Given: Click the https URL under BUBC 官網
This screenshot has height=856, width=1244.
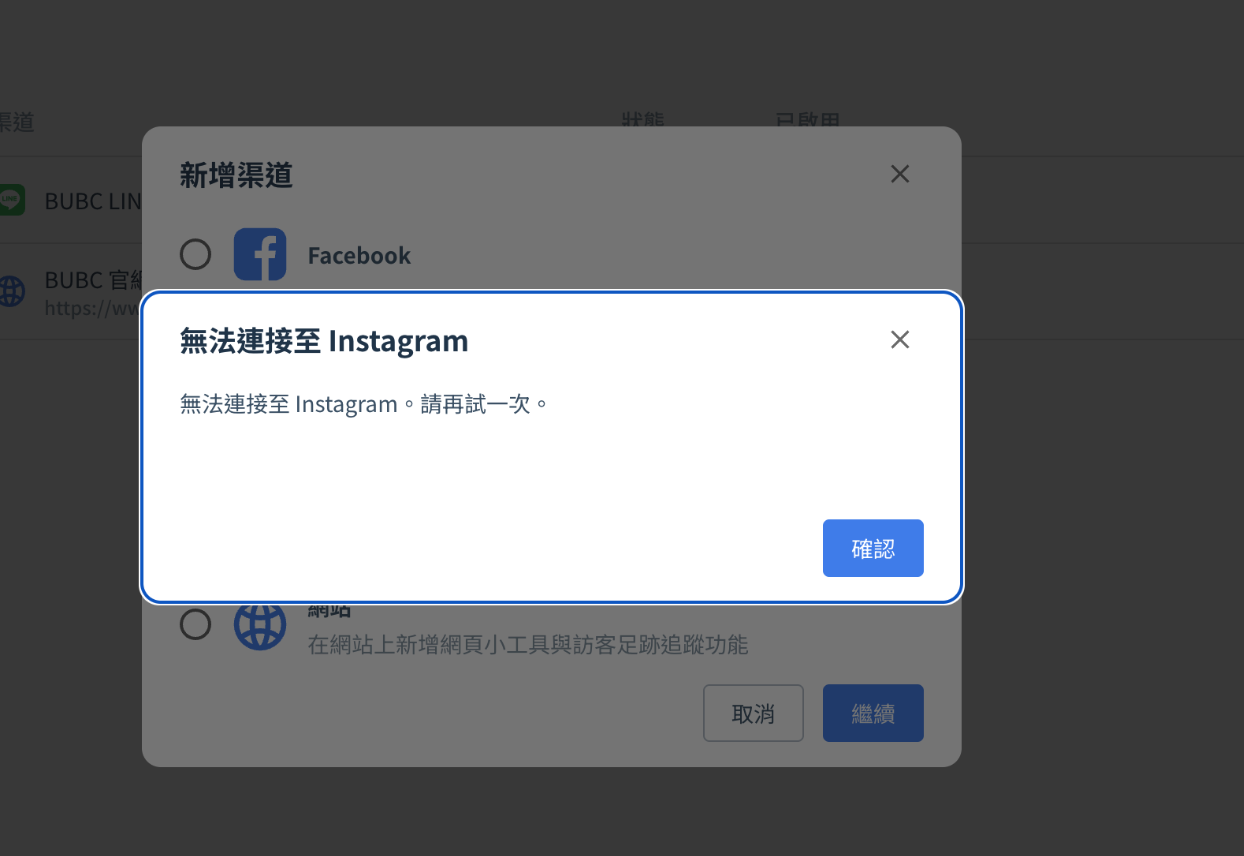Looking at the screenshot, I should click(x=93, y=307).
